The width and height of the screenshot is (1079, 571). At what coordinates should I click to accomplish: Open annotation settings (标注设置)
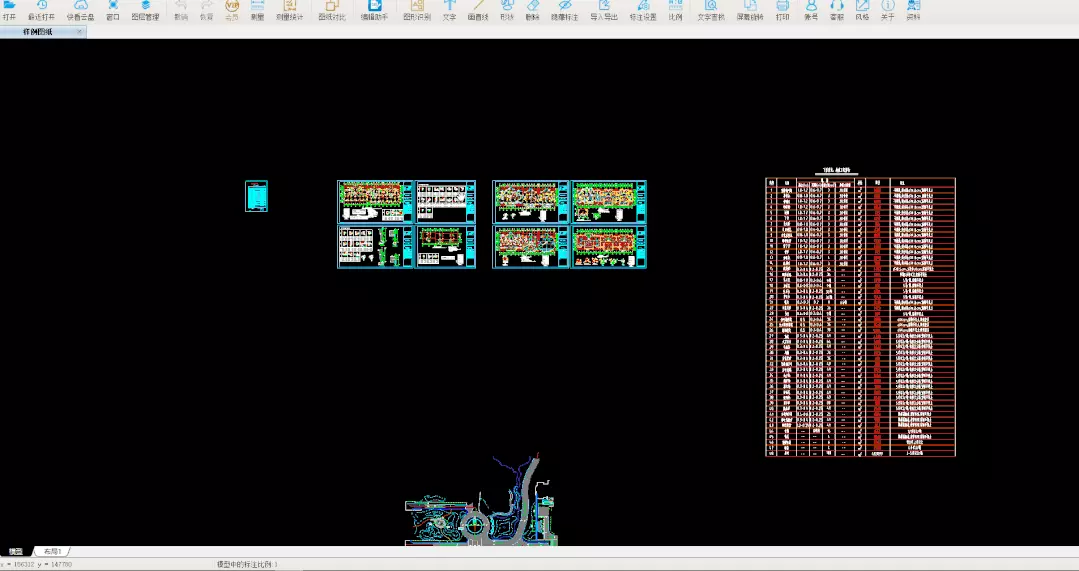coord(643,10)
